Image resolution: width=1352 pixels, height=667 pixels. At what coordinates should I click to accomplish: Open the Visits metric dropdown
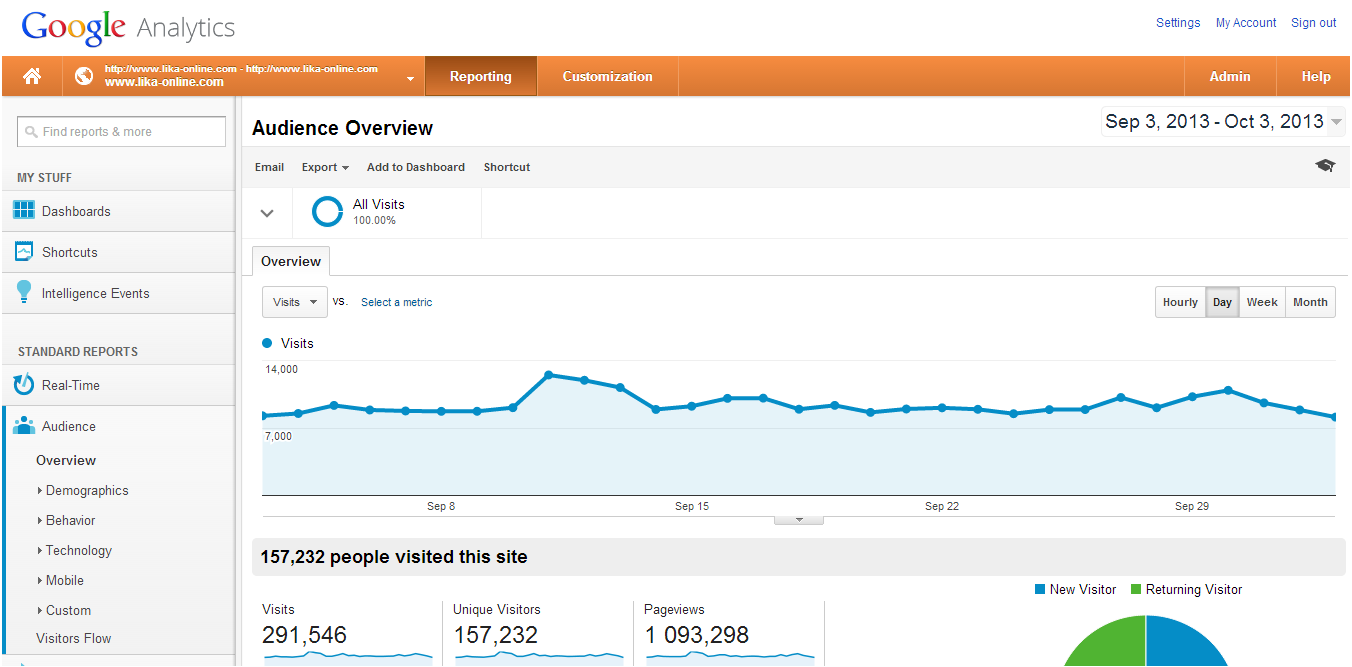[x=295, y=302]
